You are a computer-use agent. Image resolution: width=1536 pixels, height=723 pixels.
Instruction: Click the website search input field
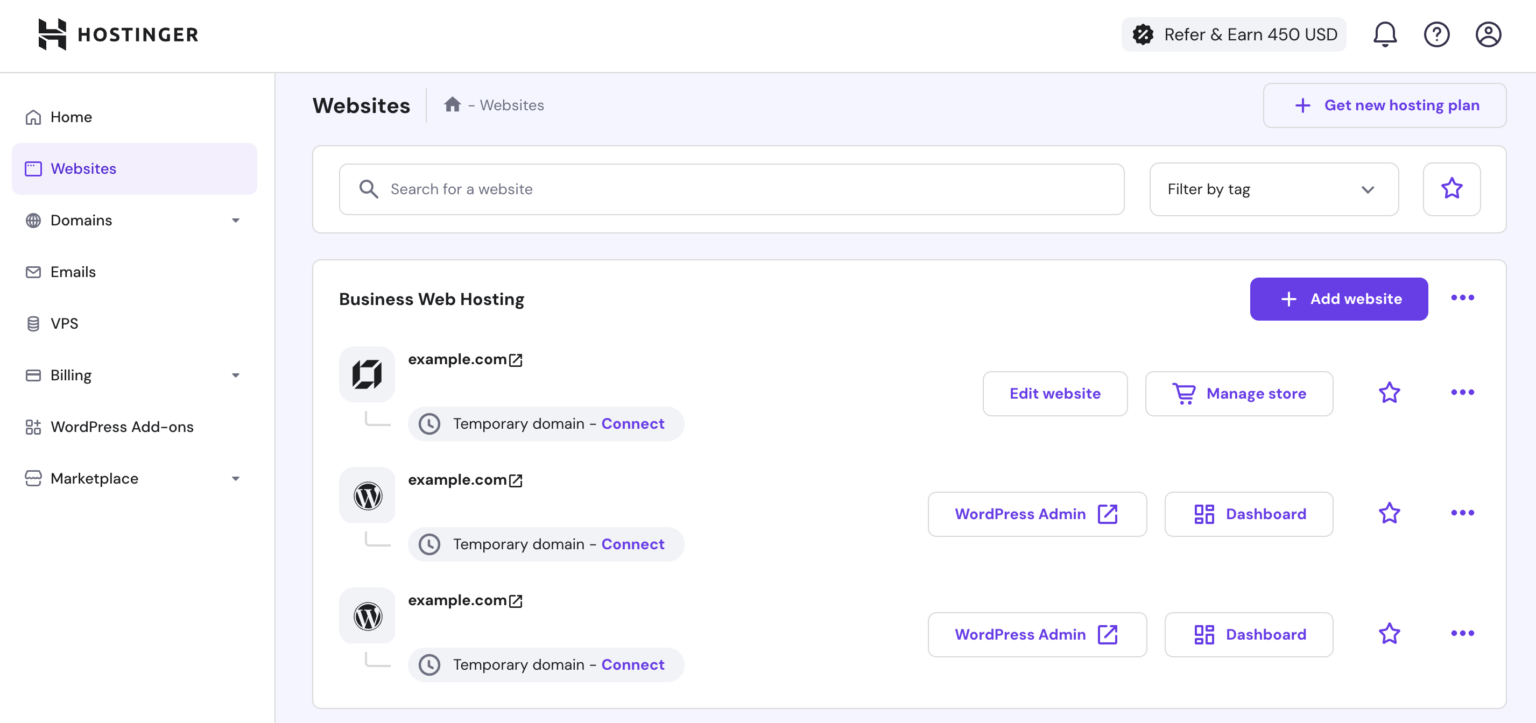[731, 189]
